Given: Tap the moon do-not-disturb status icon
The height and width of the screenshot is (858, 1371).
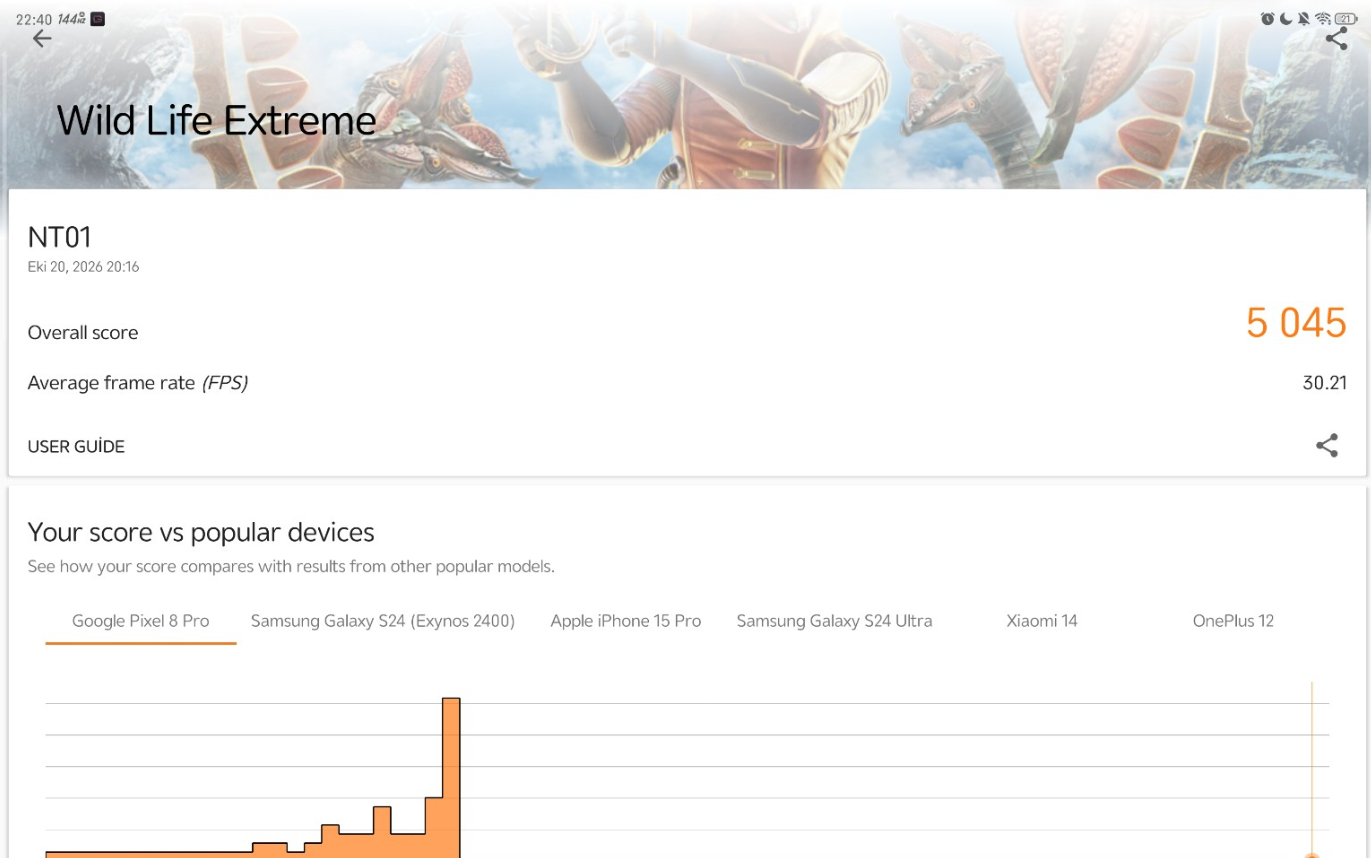Looking at the screenshot, I should (1286, 19).
